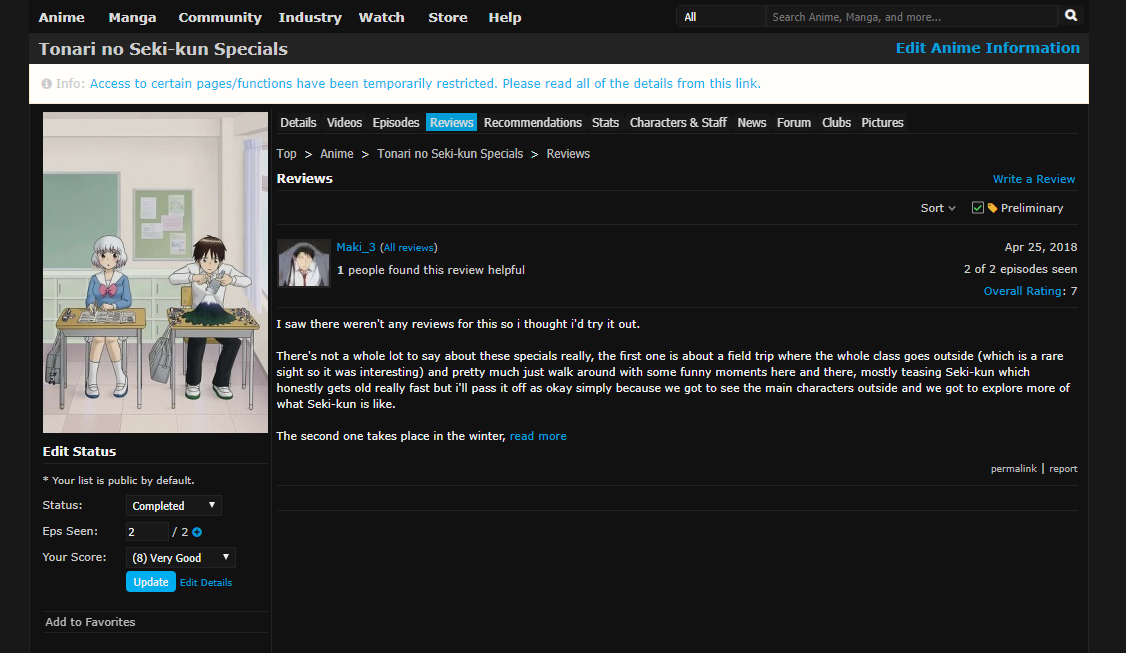Click the search input field
The height and width of the screenshot is (653, 1126).
tap(911, 17)
